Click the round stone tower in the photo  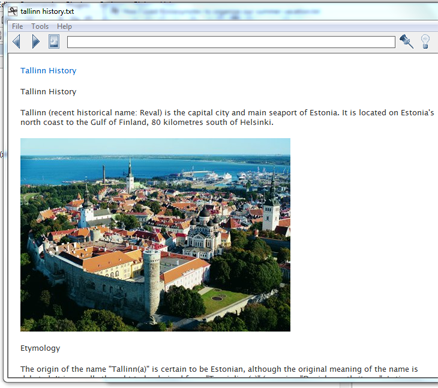point(152,283)
